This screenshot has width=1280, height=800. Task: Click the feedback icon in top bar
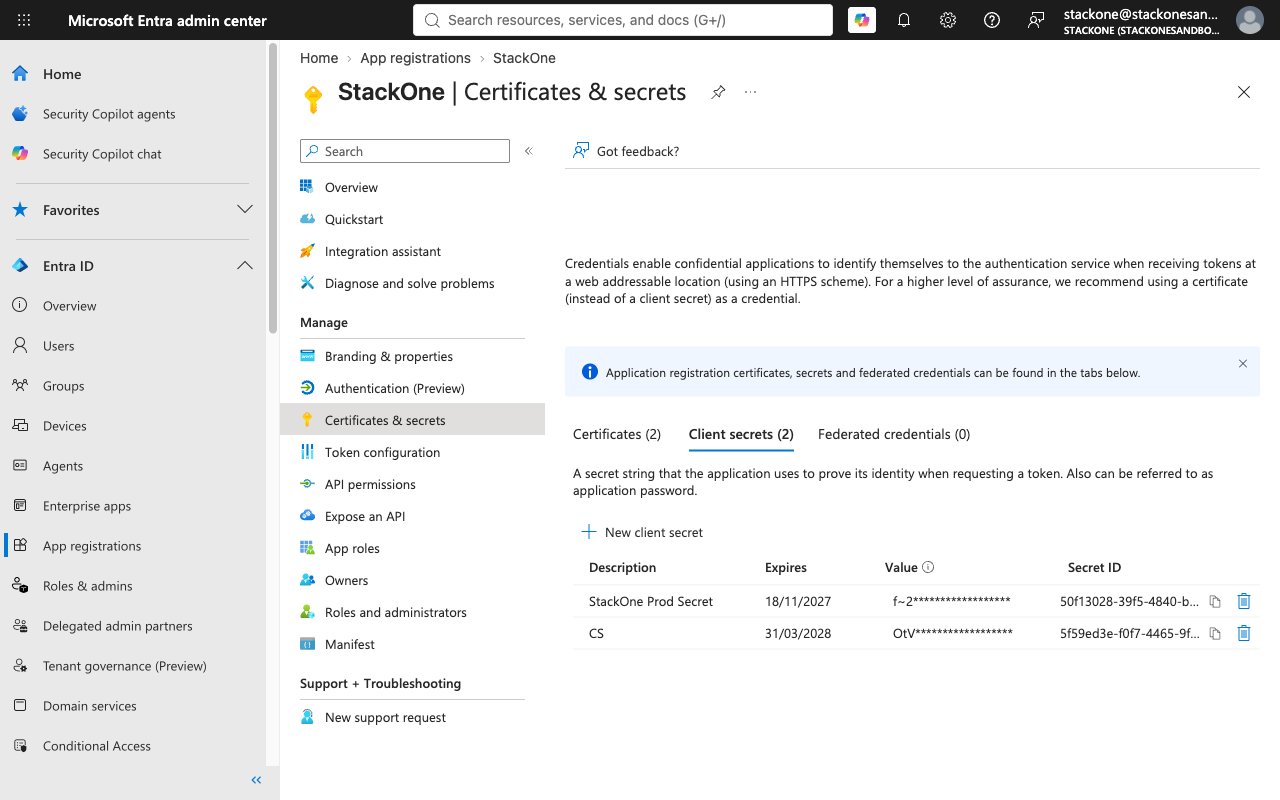click(1036, 20)
